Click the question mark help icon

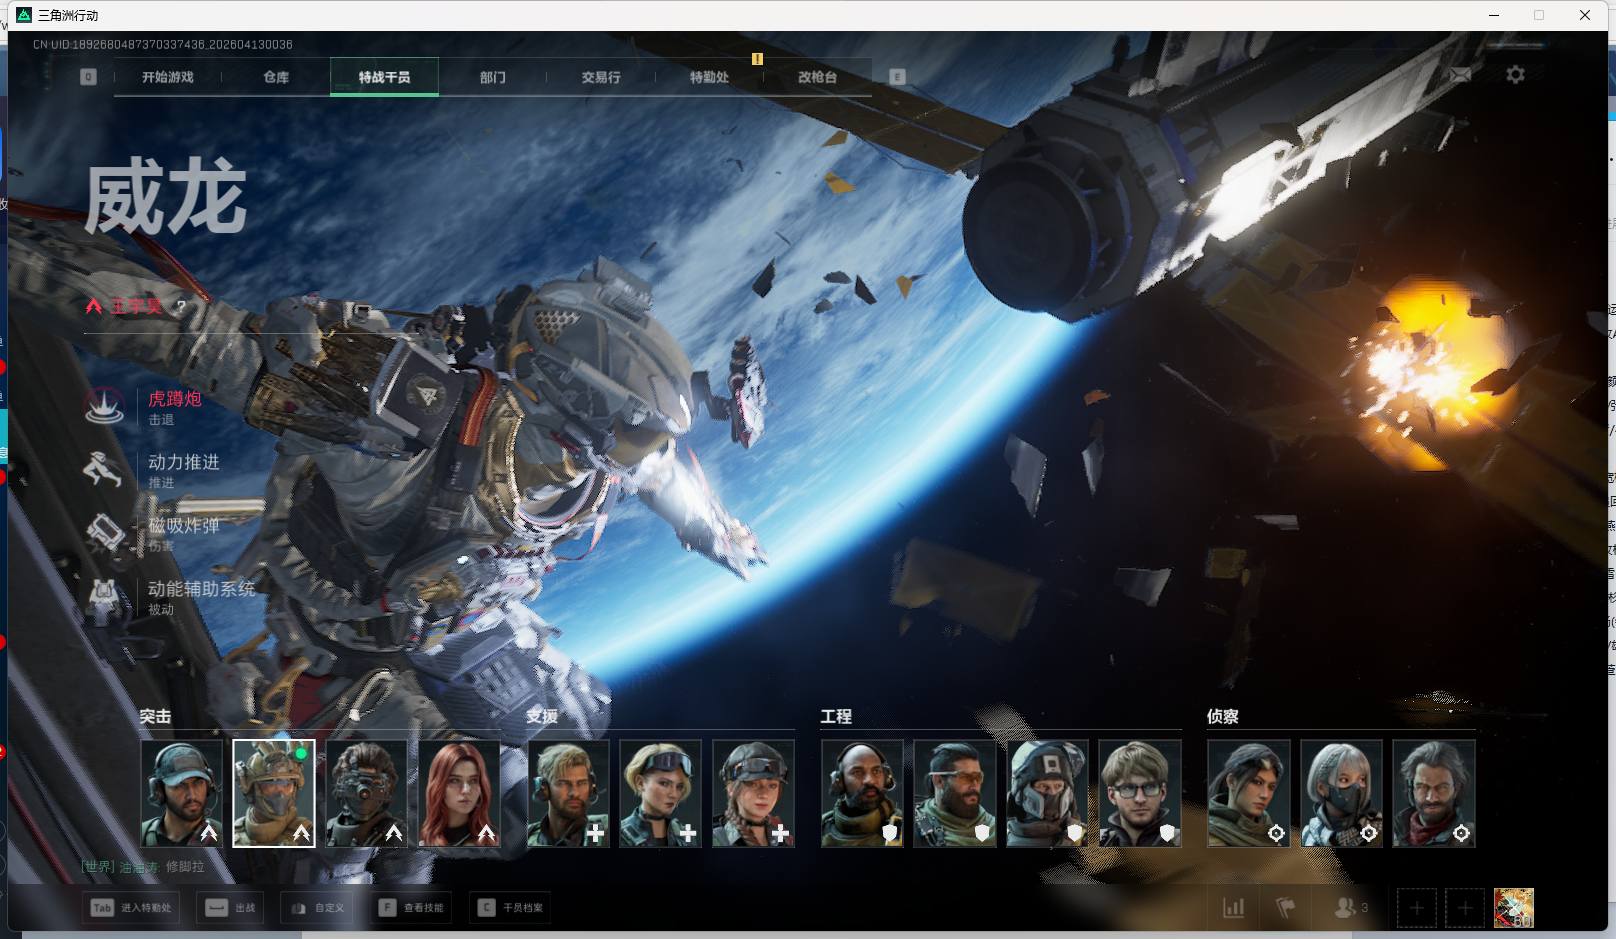pos(181,306)
